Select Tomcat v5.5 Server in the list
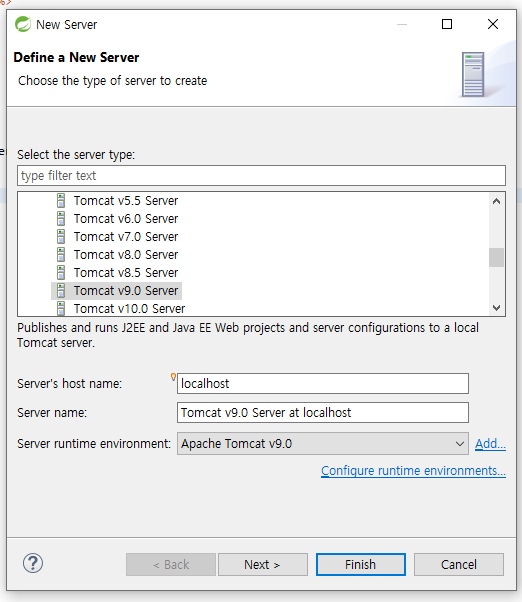This screenshot has width=522, height=602. [x=126, y=200]
